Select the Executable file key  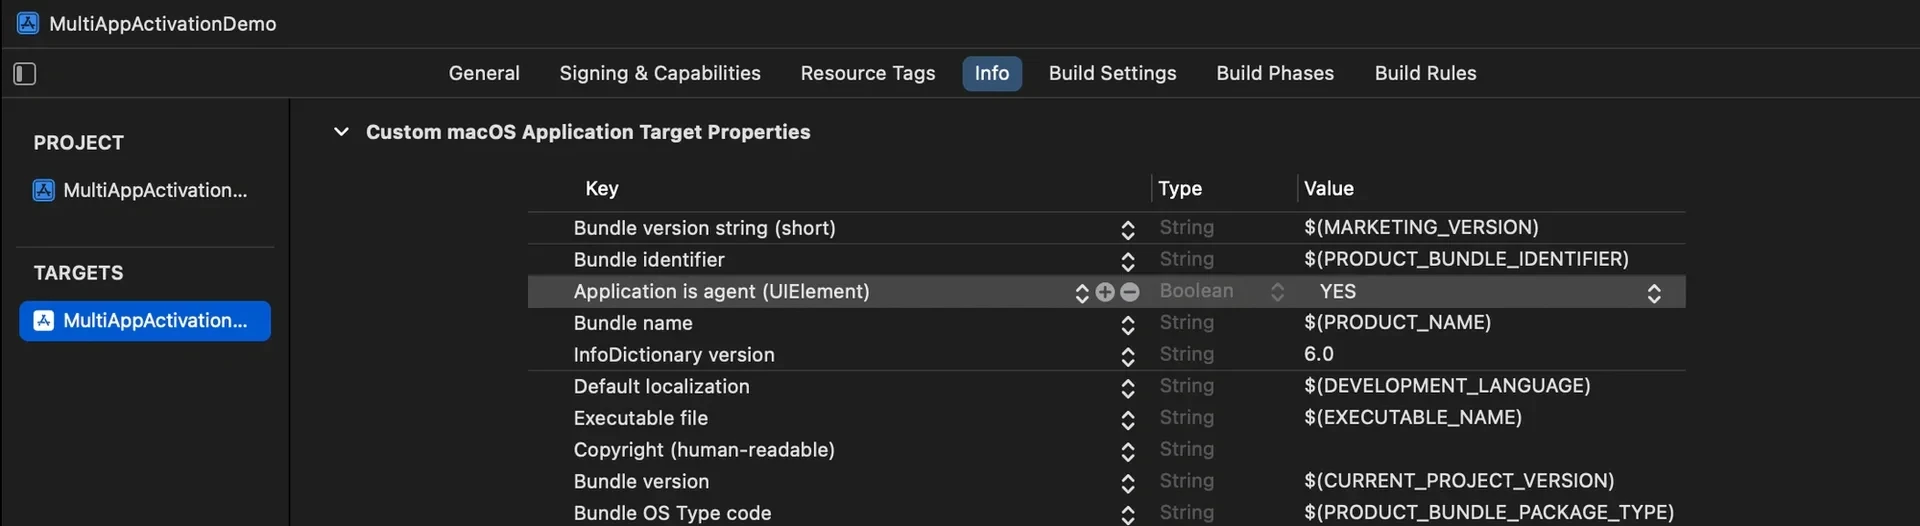[640, 418]
